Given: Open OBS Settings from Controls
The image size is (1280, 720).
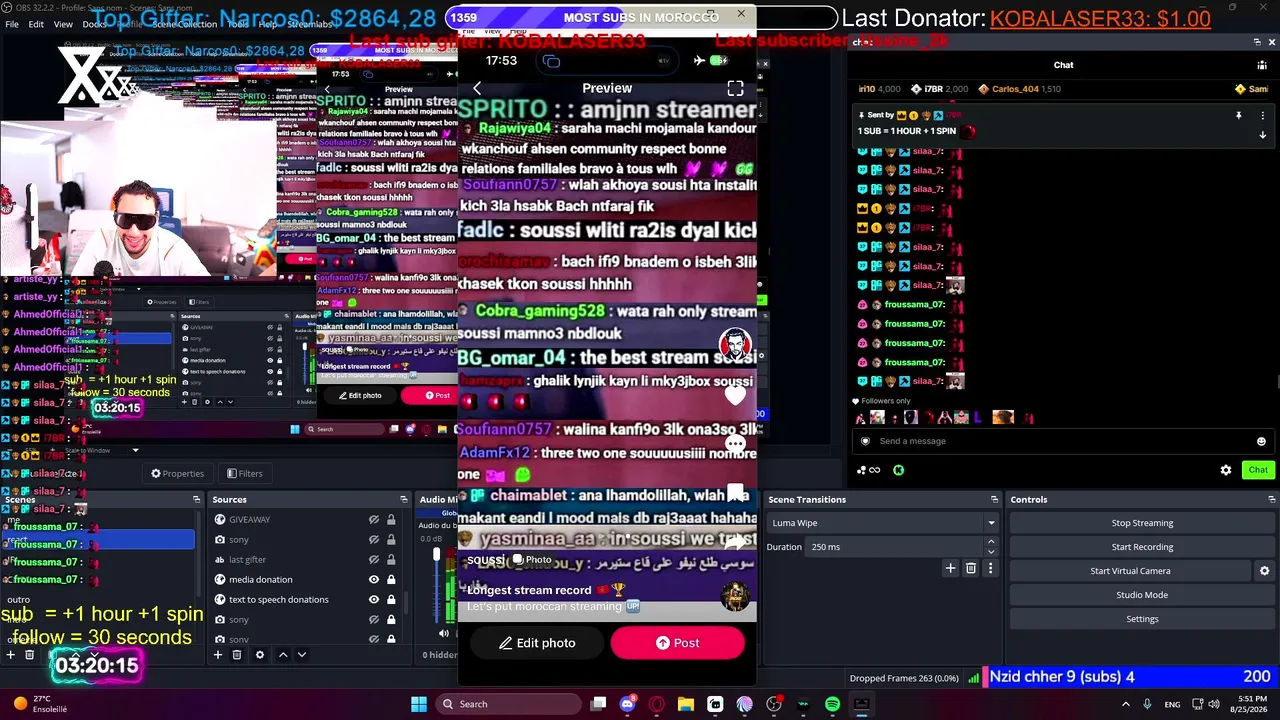Looking at the screenshot, I should click(x=1142, y=619).
